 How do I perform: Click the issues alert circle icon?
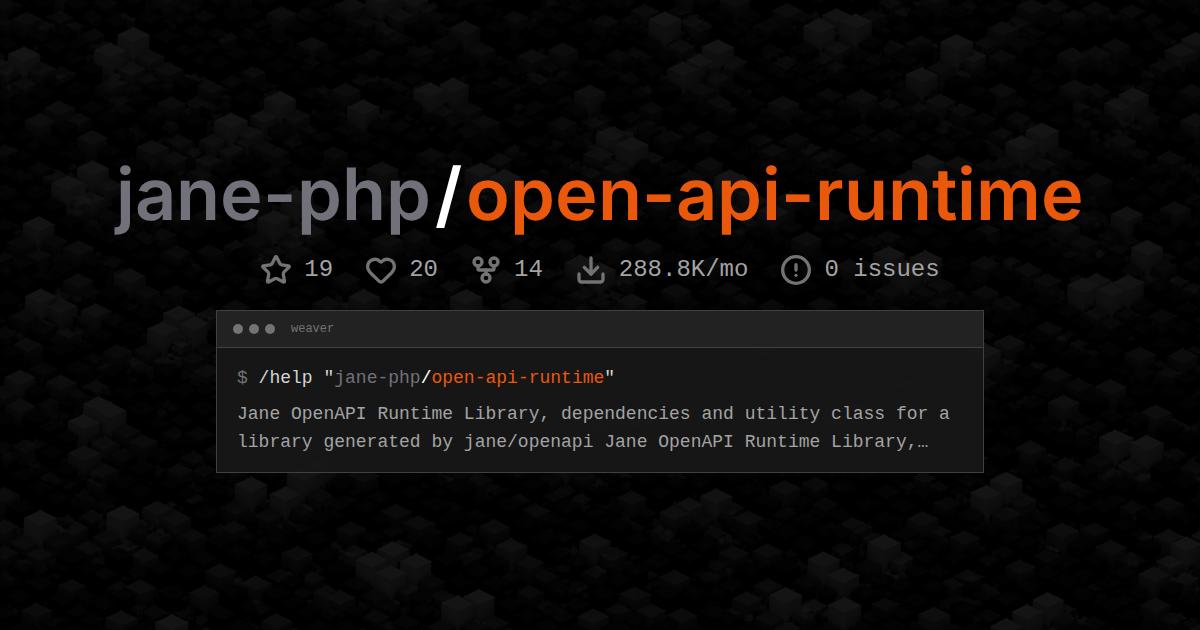click(x=796, y=270)
